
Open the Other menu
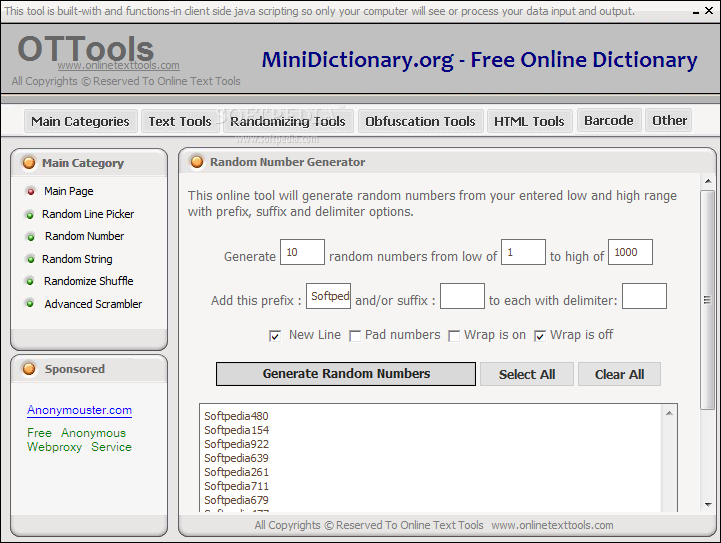tap(669, 120)
